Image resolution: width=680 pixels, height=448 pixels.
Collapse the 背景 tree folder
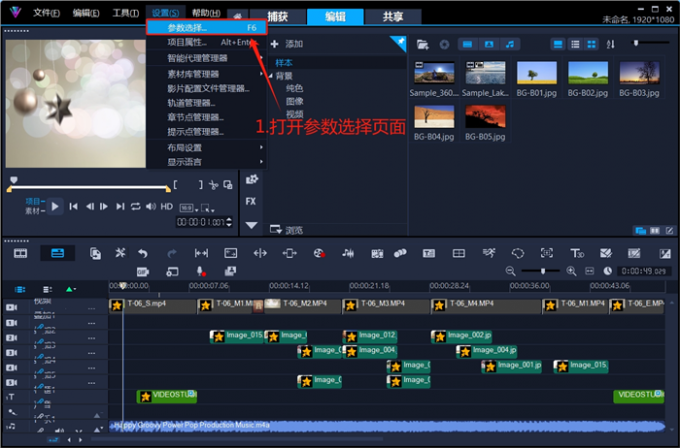click(x=271, y=76)
